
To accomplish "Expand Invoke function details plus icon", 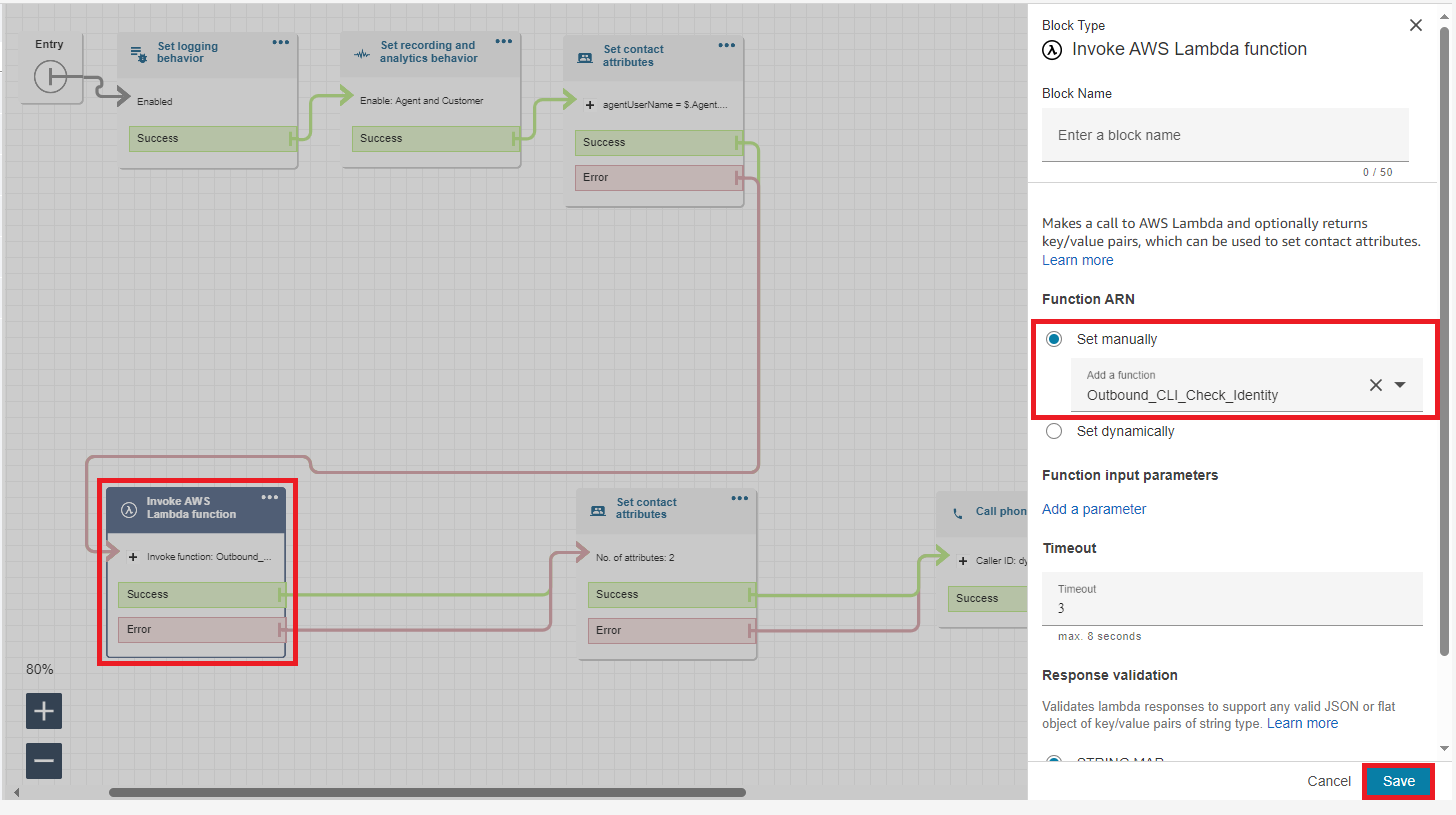I will 133,557.
